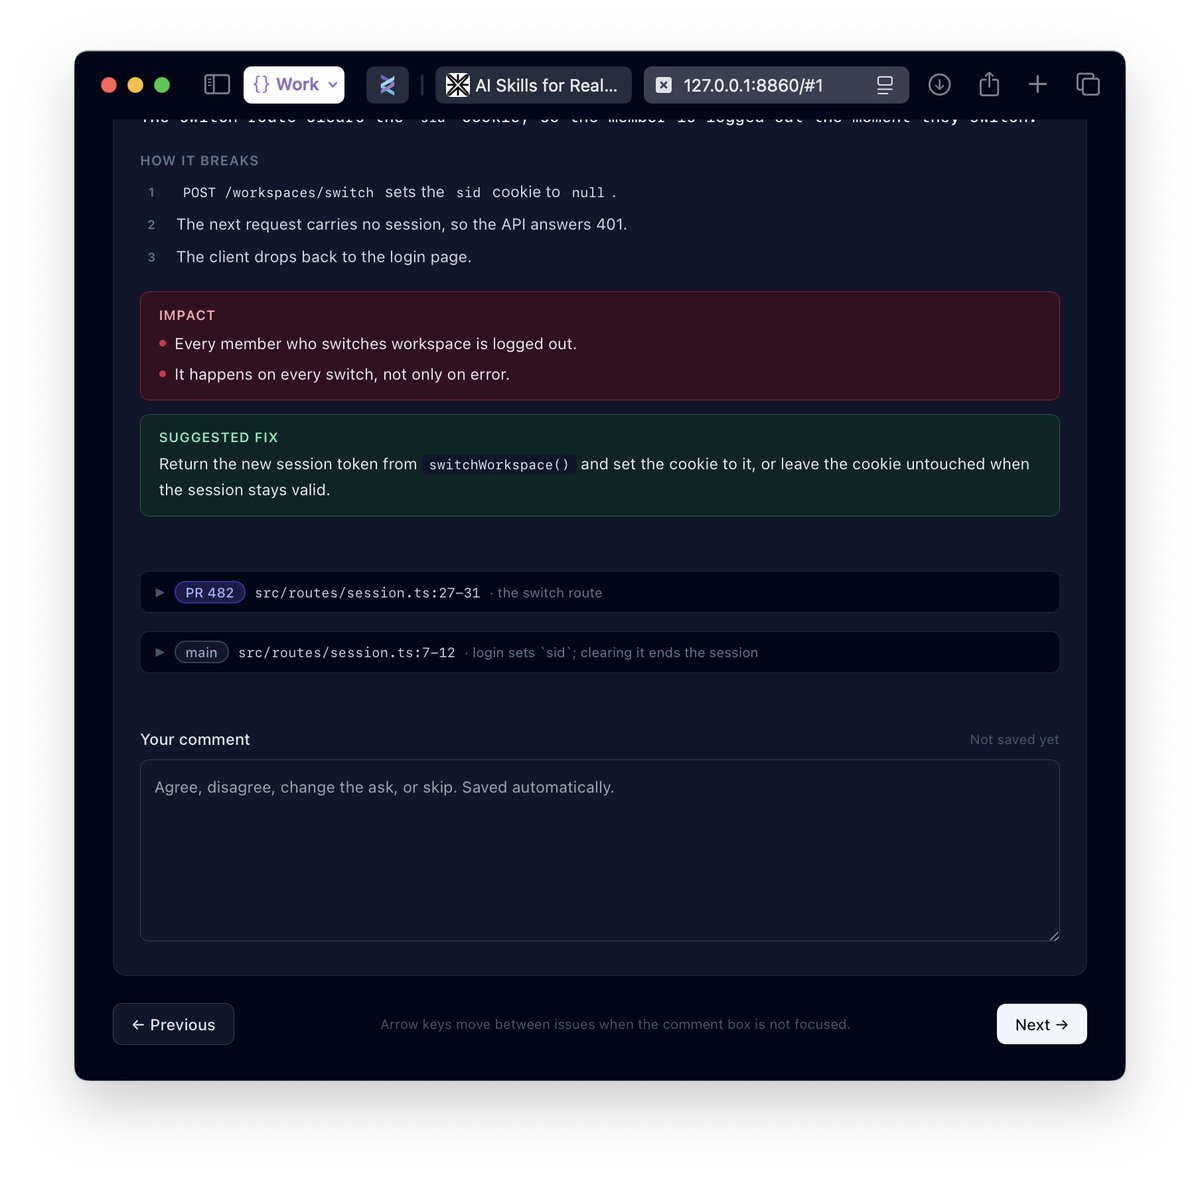
Task: Click the PR 482 badge
Action: (210, 593)
